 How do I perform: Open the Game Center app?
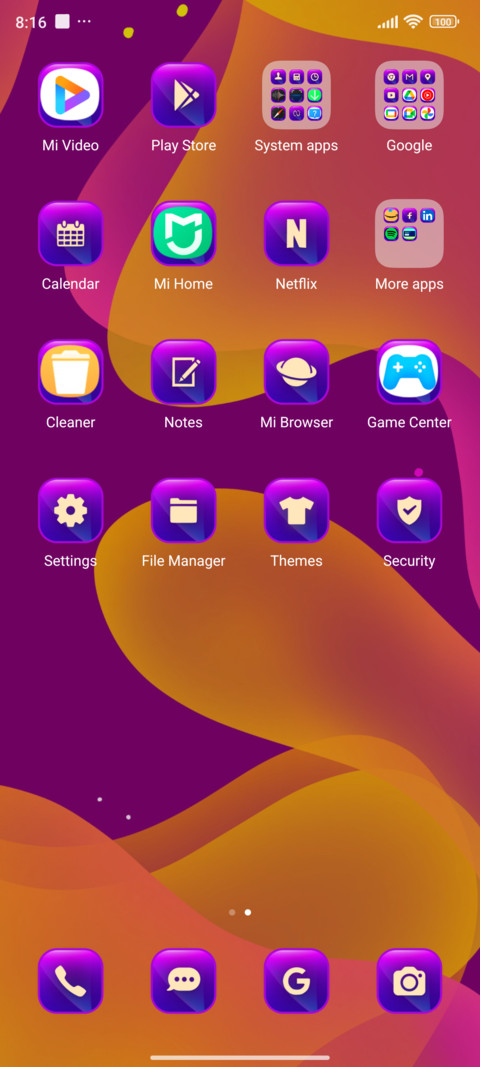[x=409, y=372]
